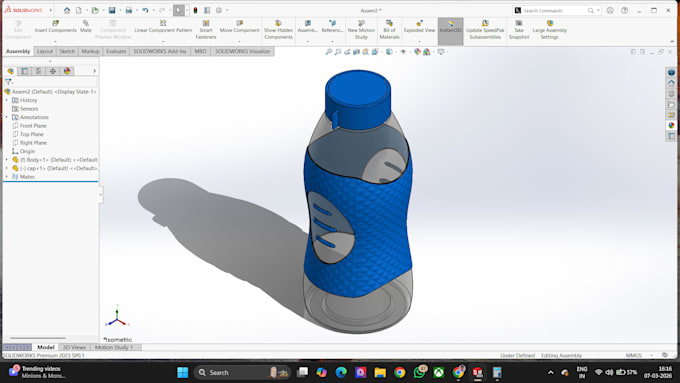
Task: Open the FeatureManager design tree tab
Action: pos(10,71)
